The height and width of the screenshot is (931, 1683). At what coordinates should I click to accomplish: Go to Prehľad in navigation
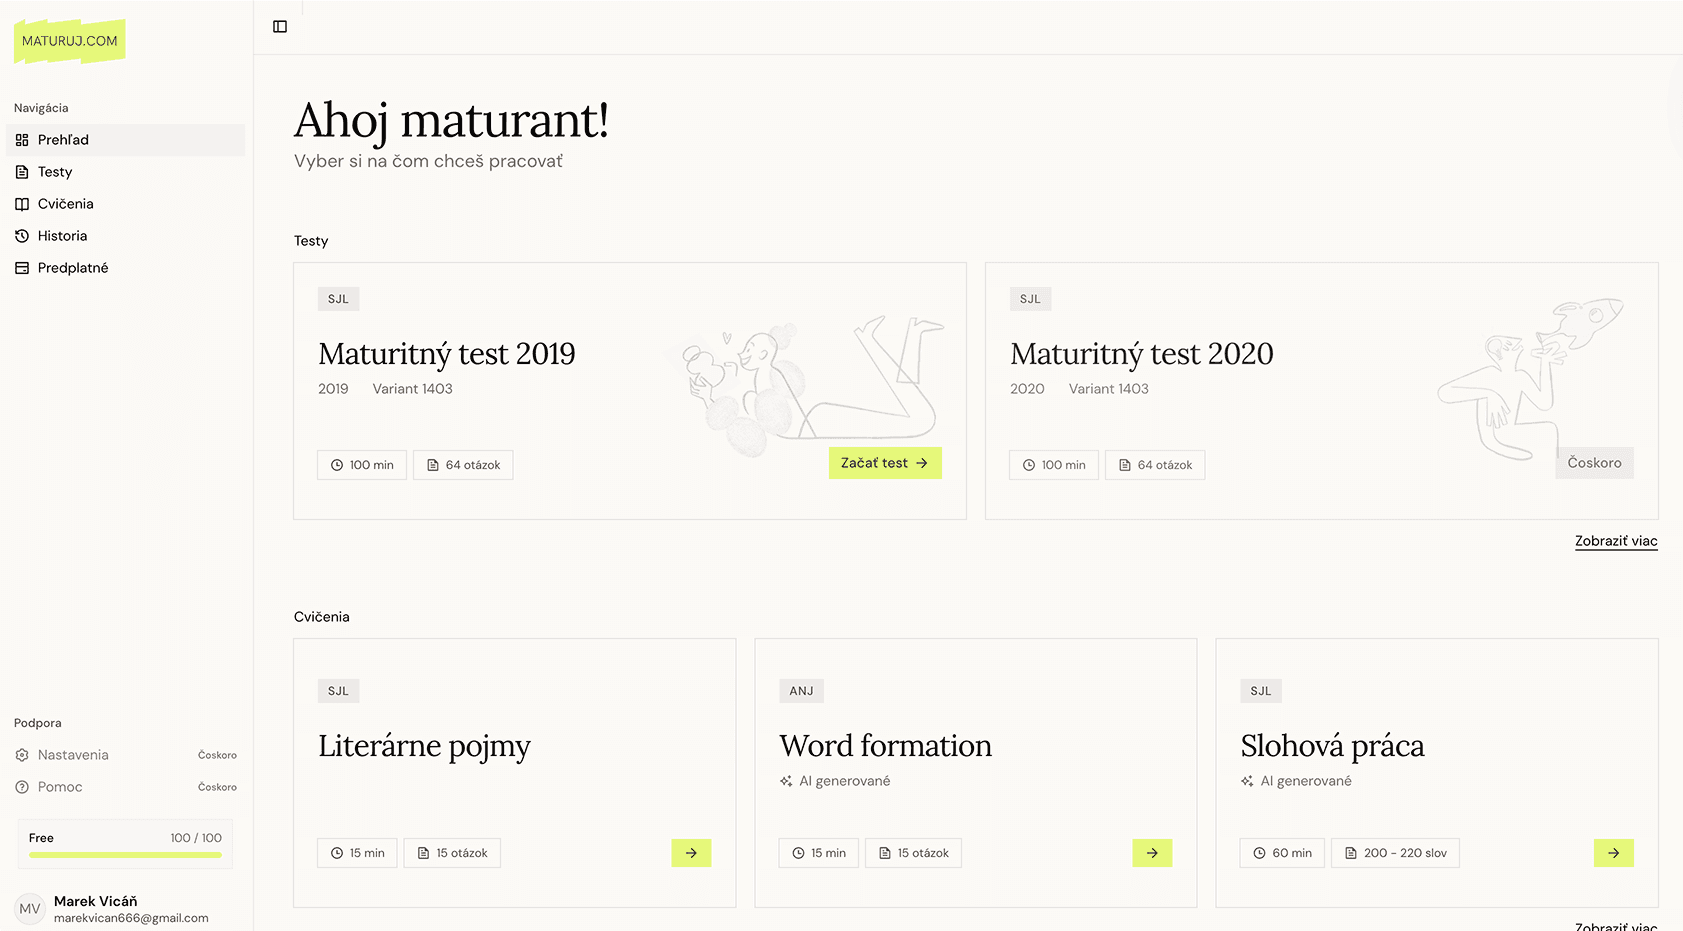pyautogui.click(x=125, y=140)
